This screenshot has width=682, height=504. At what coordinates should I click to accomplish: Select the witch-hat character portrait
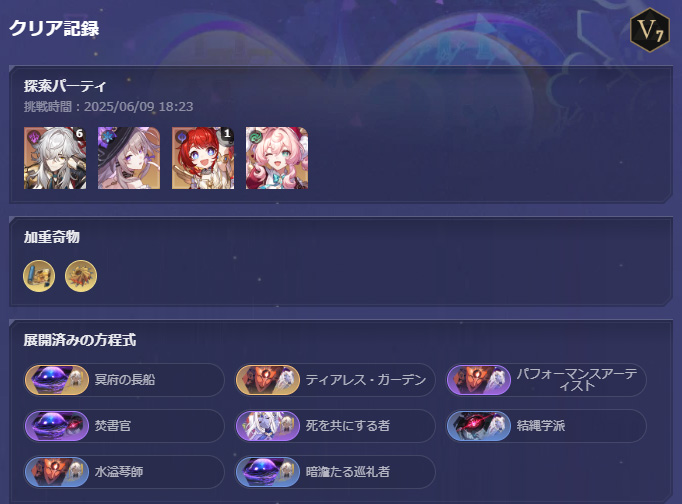point(129,158)
